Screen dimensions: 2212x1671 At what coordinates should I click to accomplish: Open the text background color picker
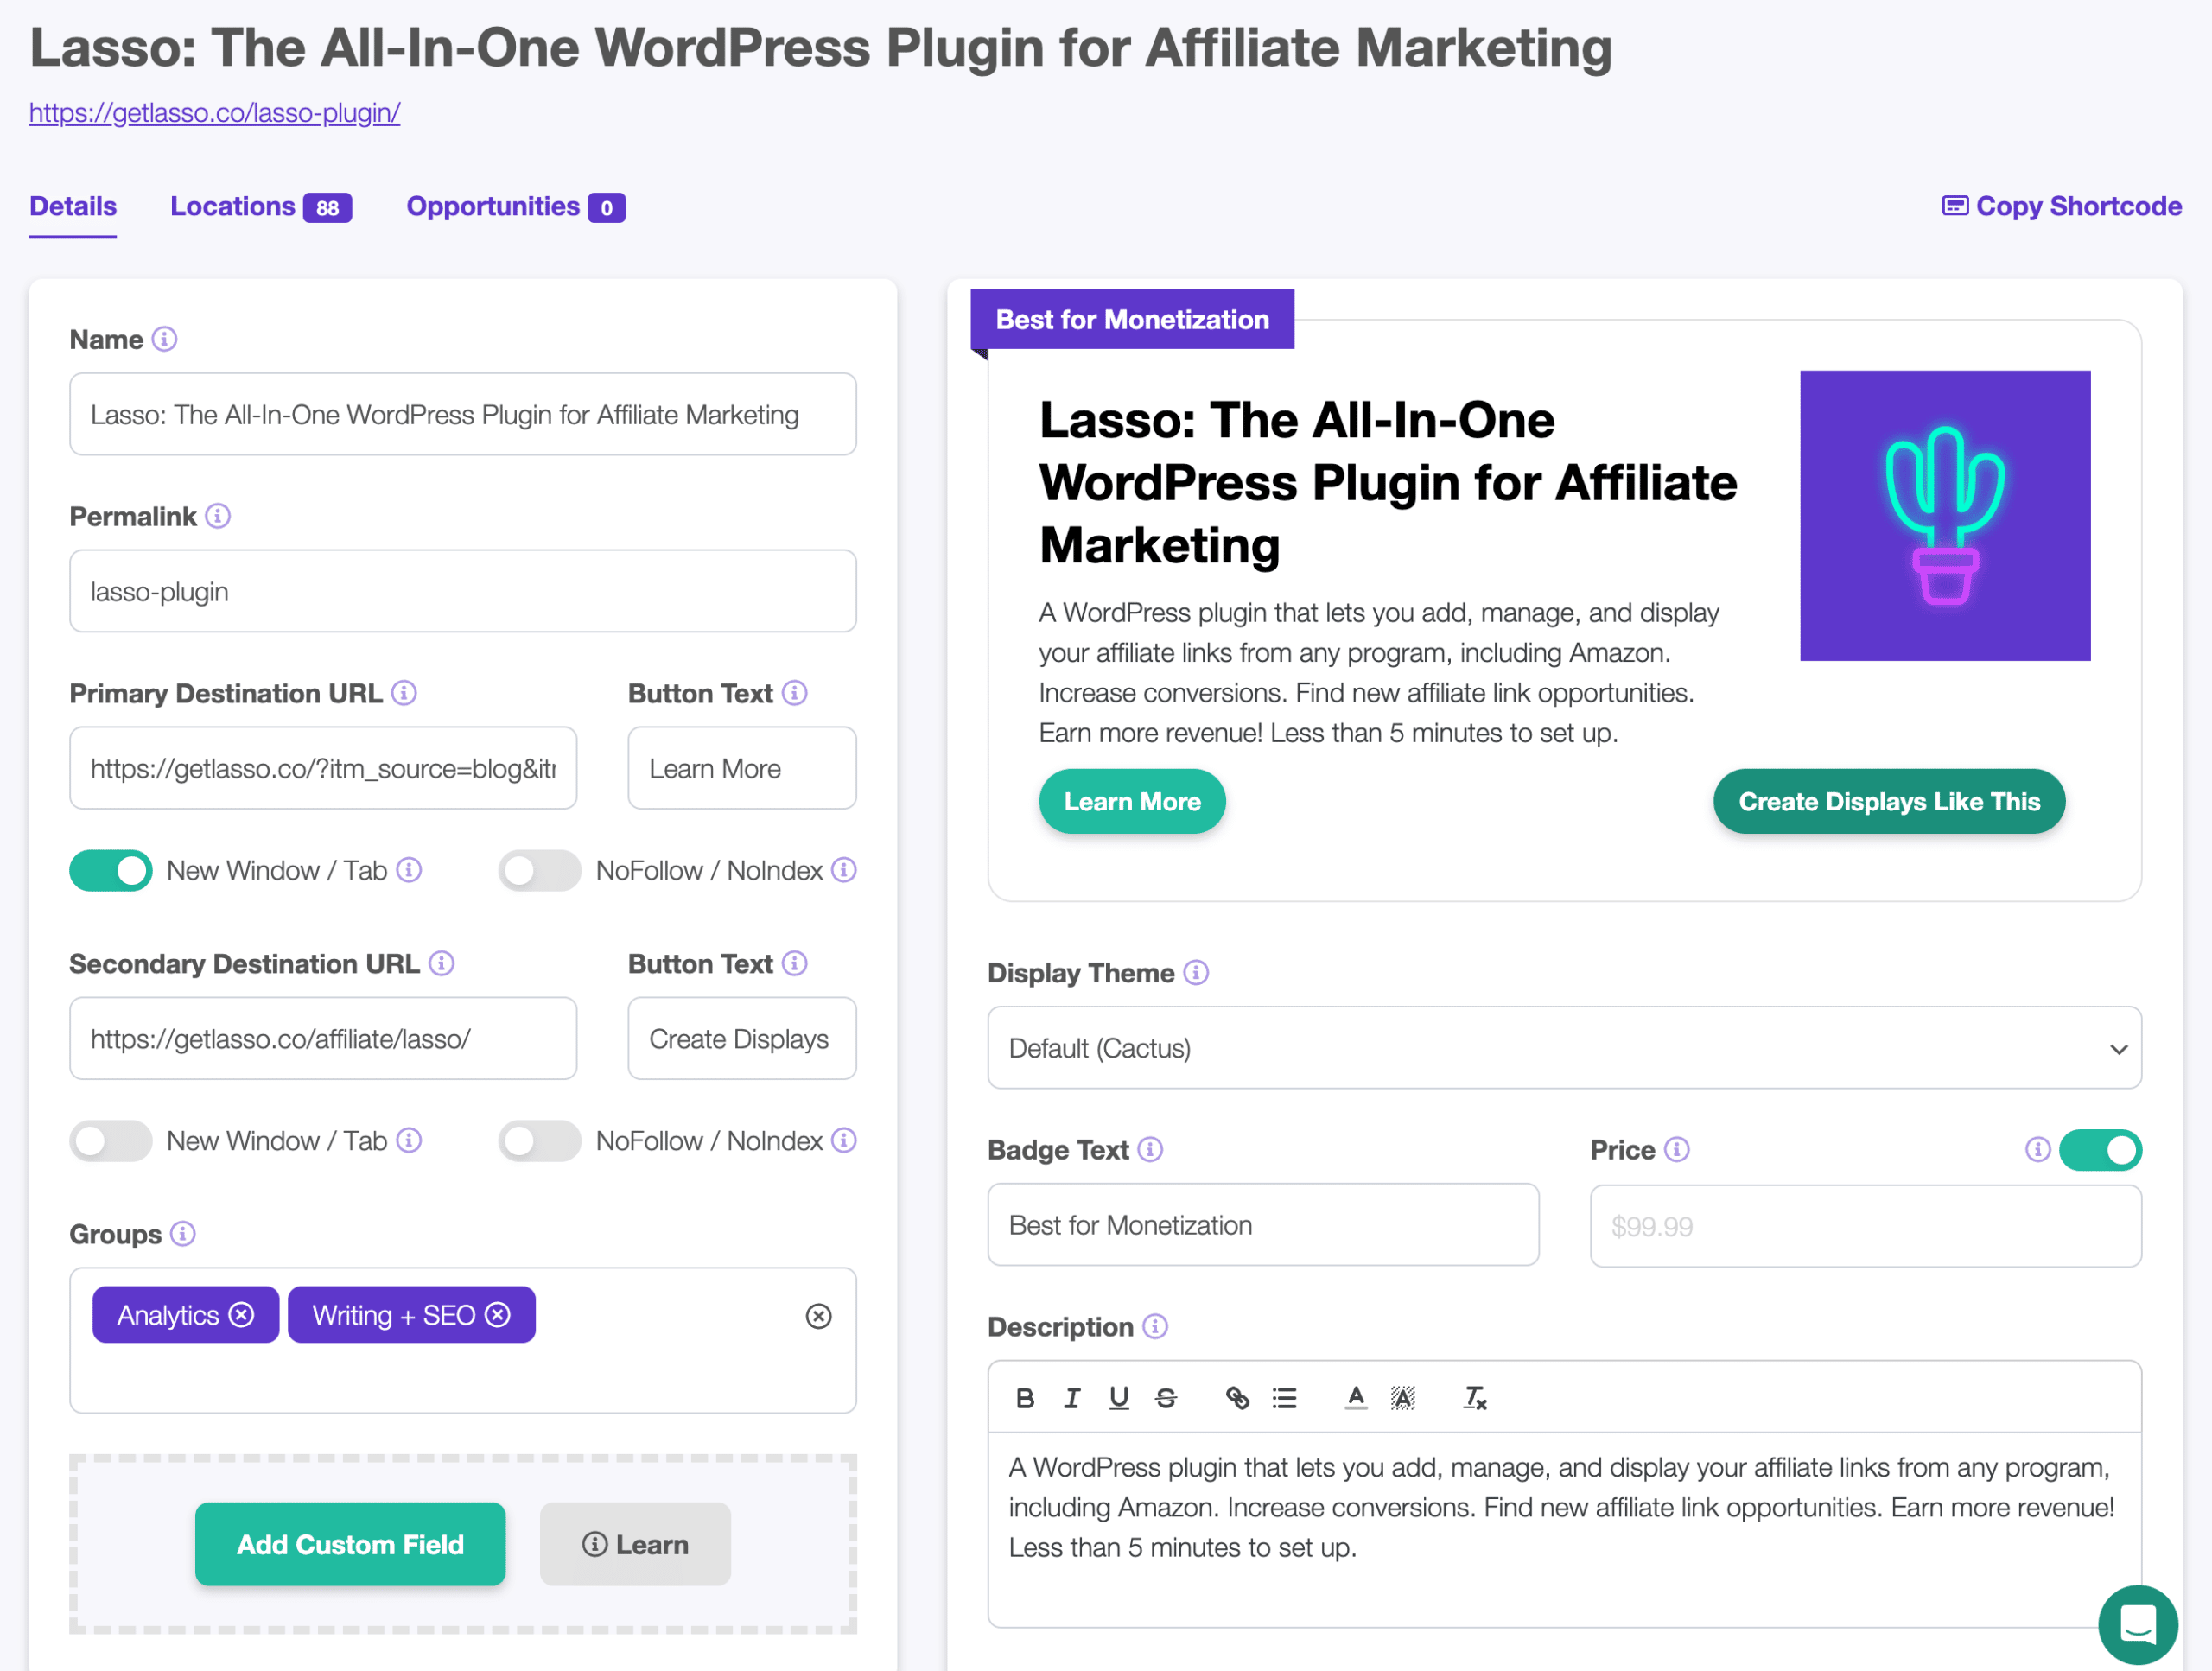click(1403, 1398)
